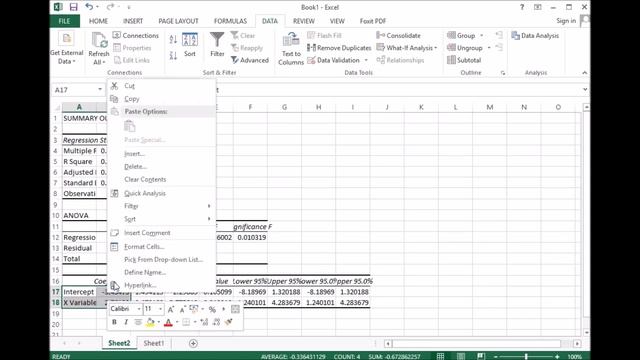Expand Group dropdown arrow
Viewport: 640px width, 360px height.
click(x=482, y=36)
